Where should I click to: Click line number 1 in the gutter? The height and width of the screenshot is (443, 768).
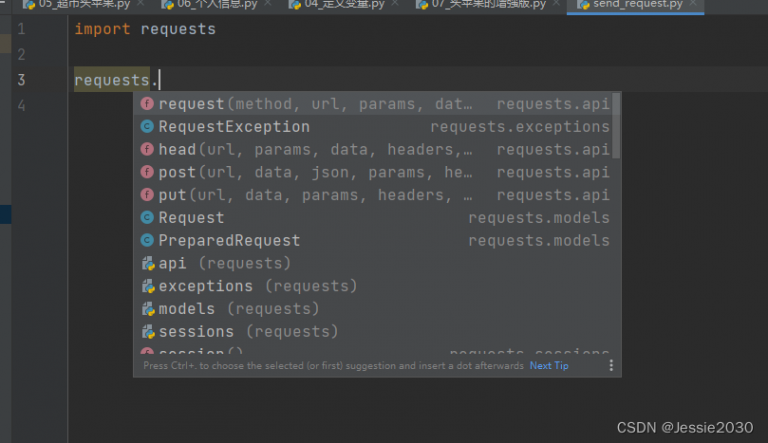(x=22, y=29)
